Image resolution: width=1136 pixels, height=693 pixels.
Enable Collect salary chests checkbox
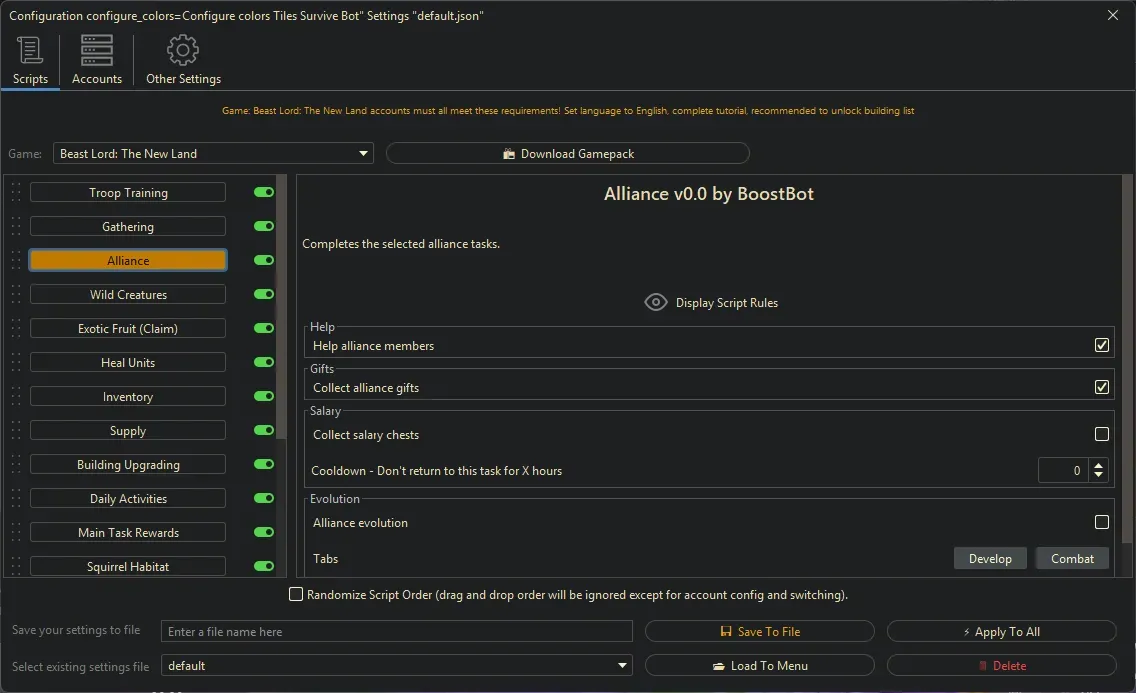point(1102,435)
